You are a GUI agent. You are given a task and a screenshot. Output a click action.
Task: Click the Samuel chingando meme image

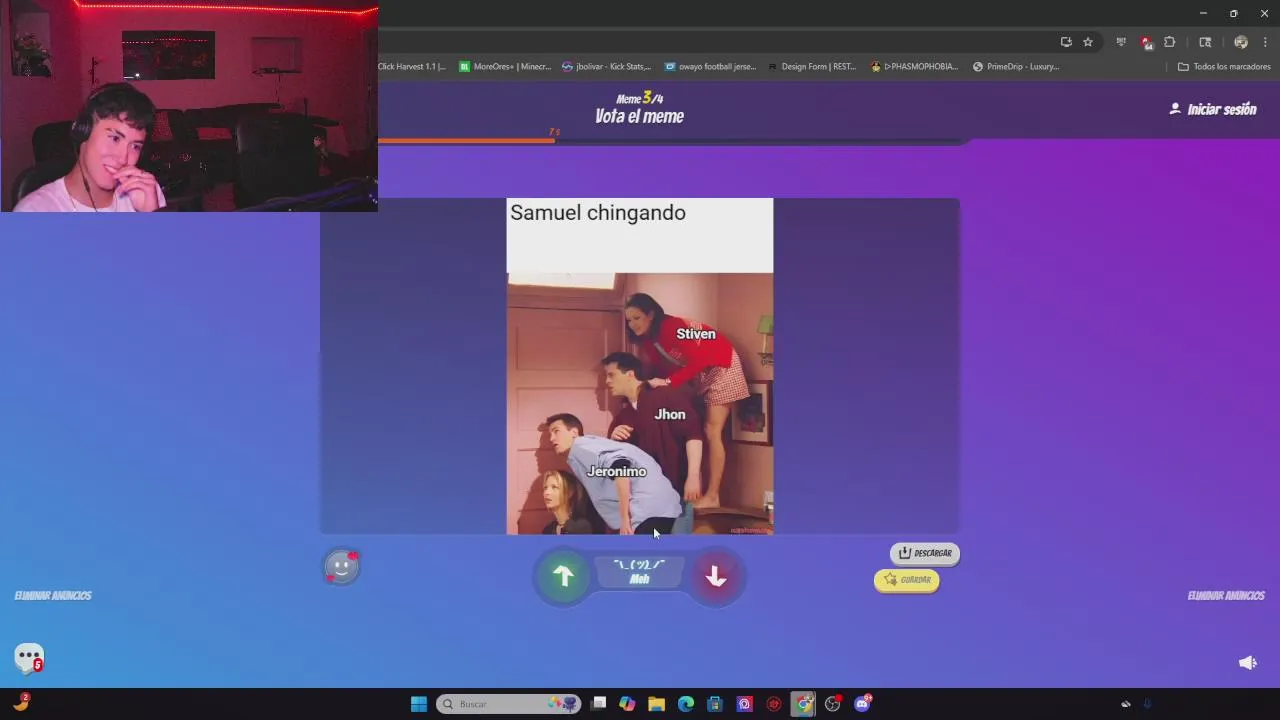[640, 366]
